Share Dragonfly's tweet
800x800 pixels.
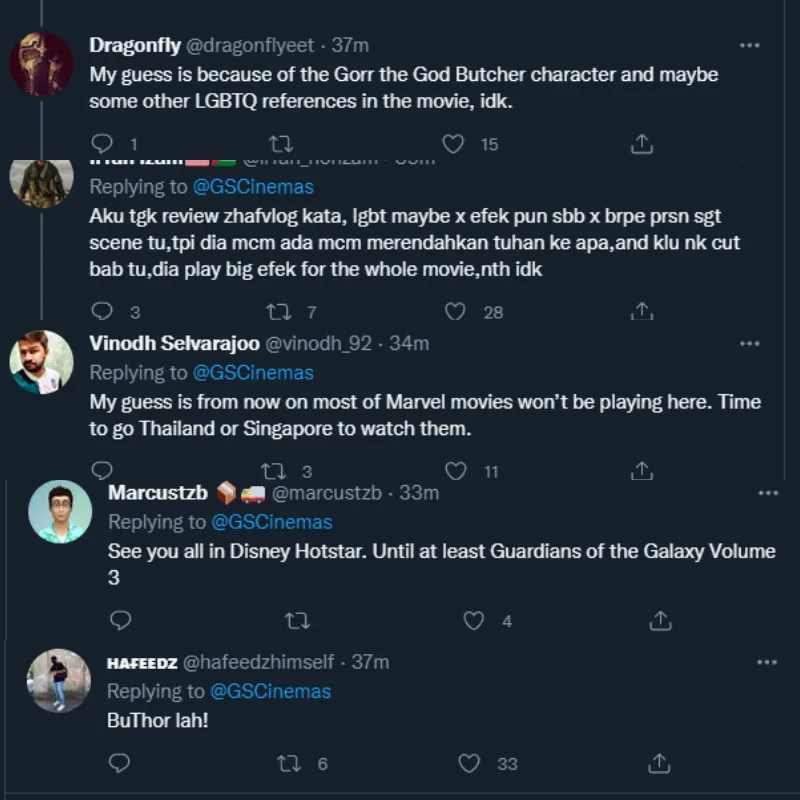[x=643, y=144]
